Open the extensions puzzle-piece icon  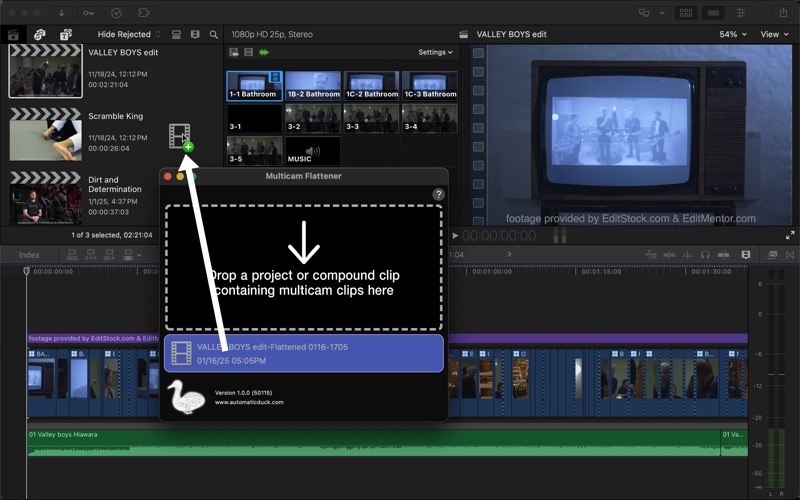click(144, 13)
